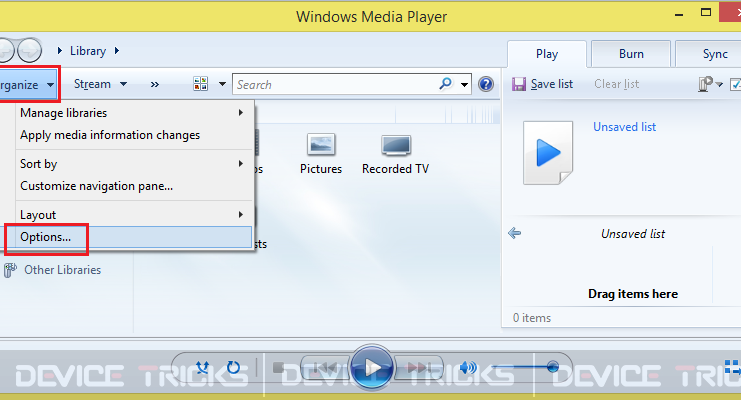Image resolution: width=741 pixels, height=400 pixels.
Task: Click the Stop playback button
Action: (279, 367)
